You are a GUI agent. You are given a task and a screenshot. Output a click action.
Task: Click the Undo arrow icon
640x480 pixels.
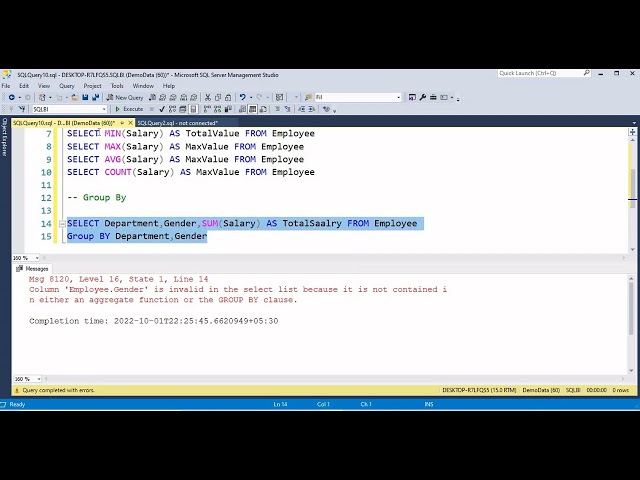pos(242,98)
